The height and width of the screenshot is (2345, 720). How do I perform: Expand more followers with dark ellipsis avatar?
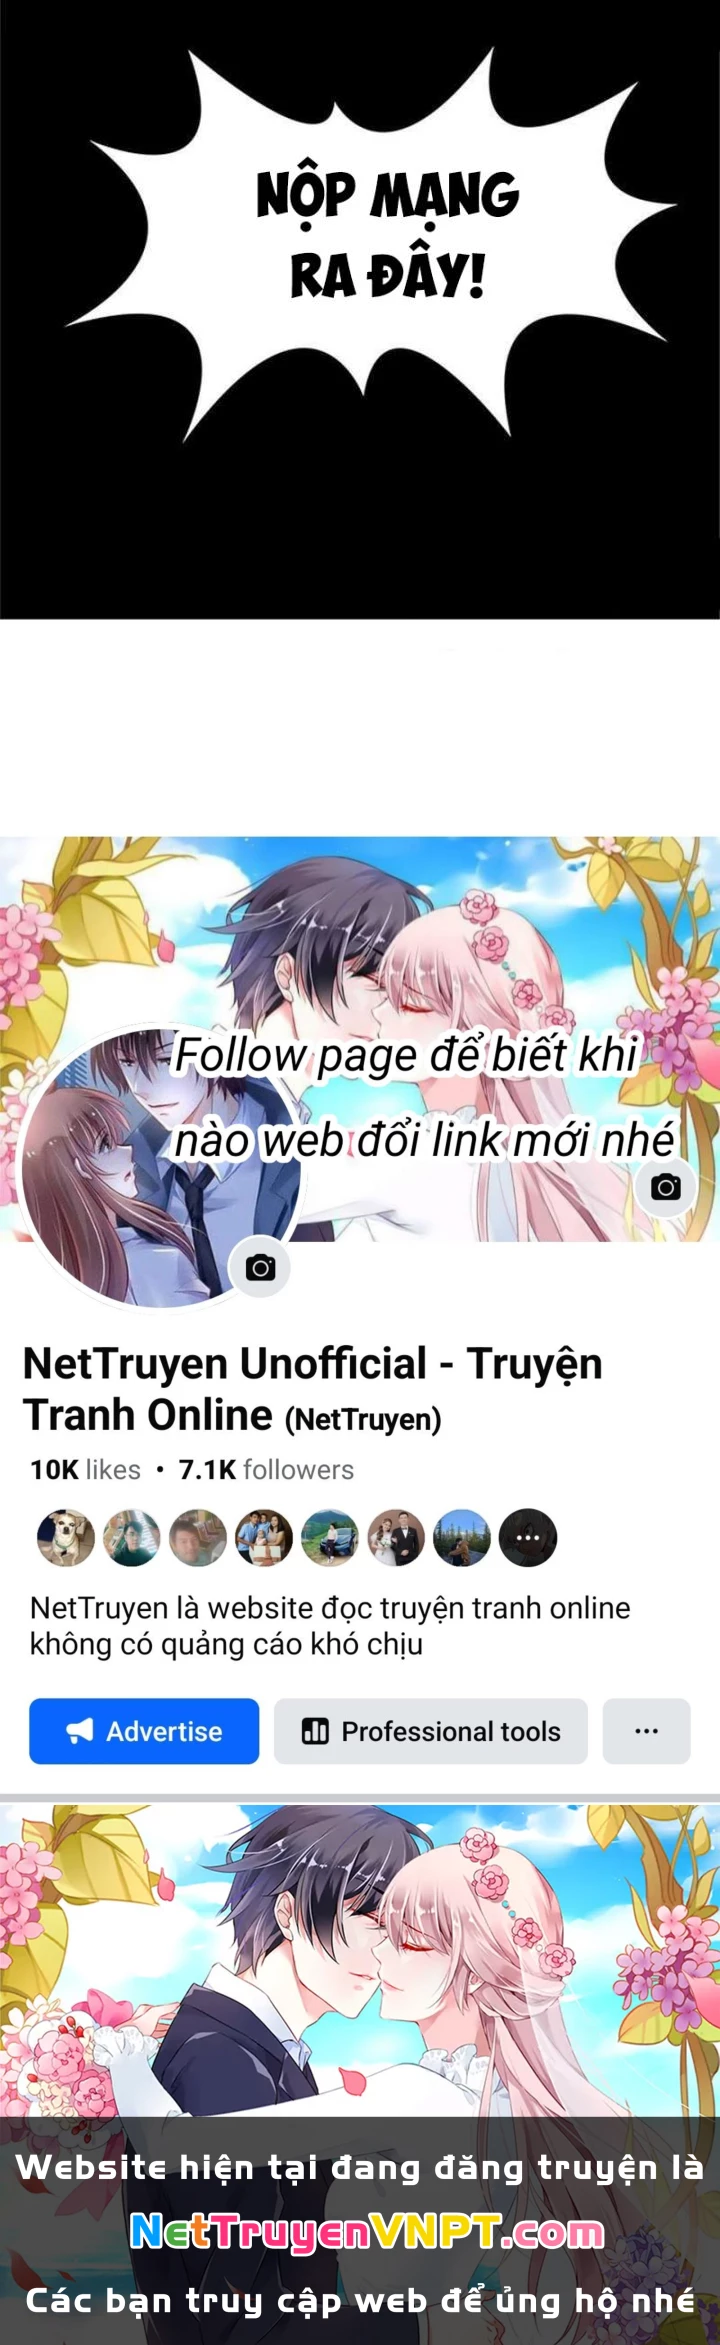point(528,1538)
